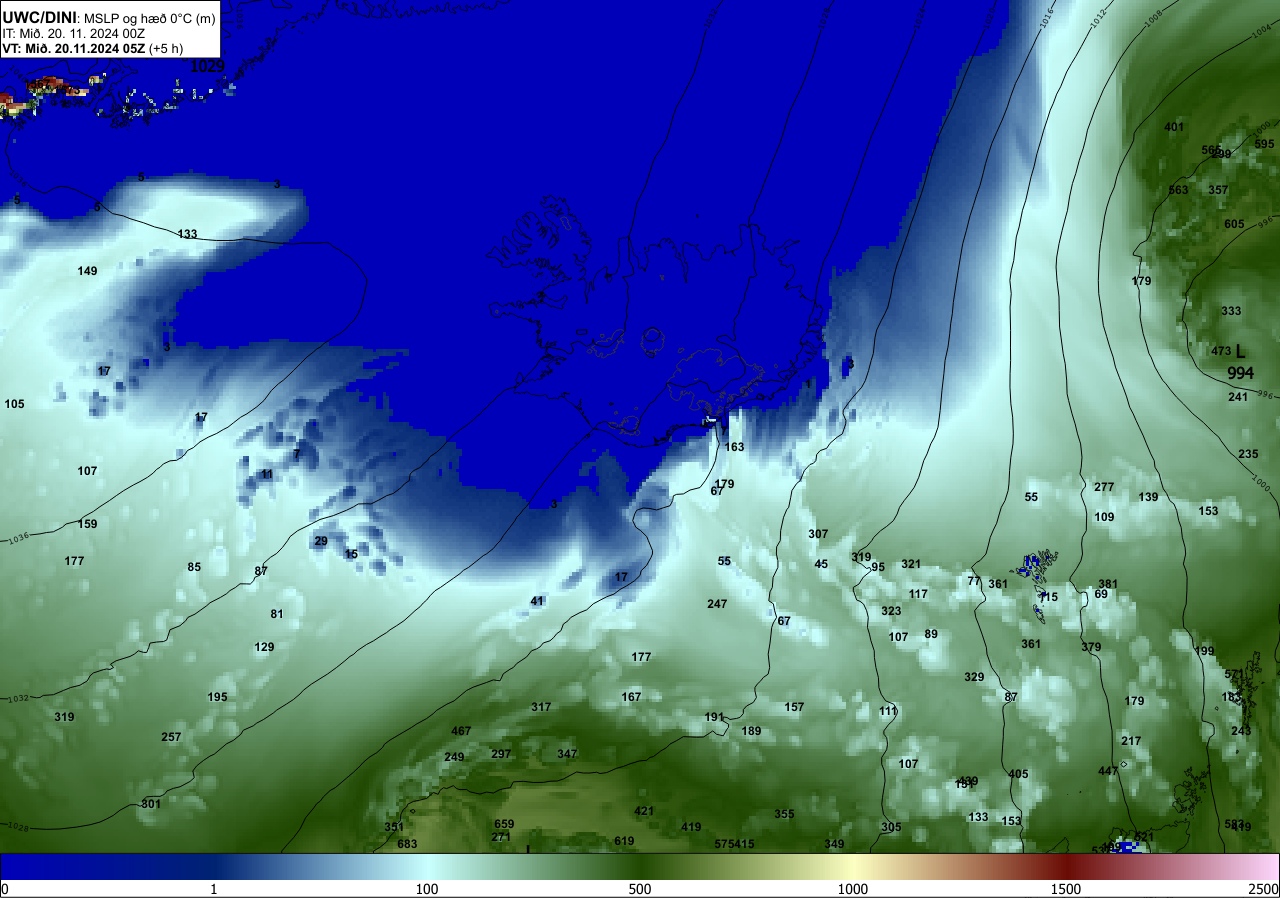This screenshot has width=1280, height=898.
Task: Click the 241 height value
Action: (1238, 397)
